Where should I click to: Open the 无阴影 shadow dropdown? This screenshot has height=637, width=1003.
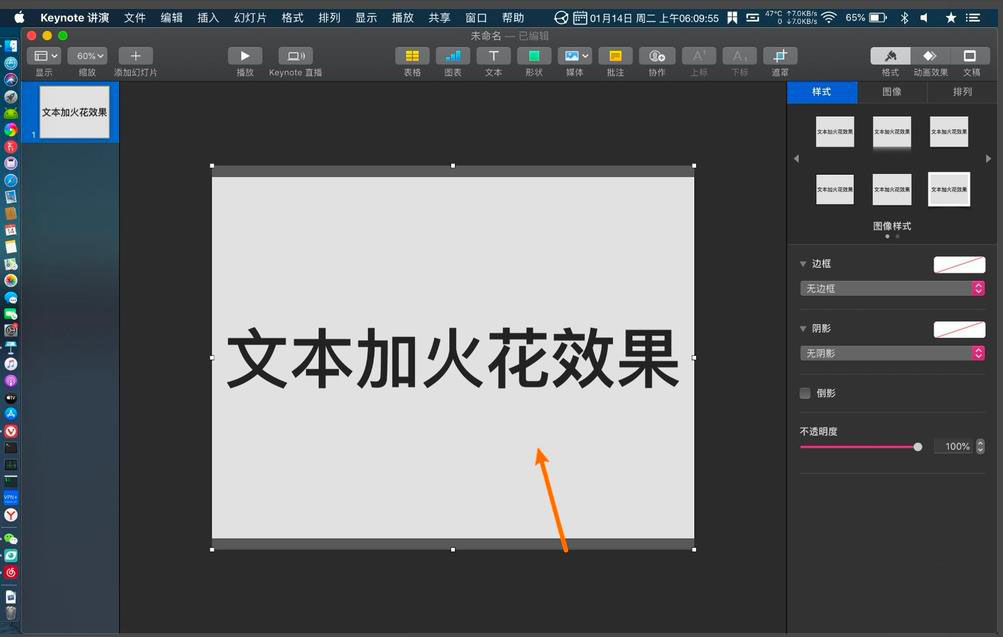[x=891, y=352]
